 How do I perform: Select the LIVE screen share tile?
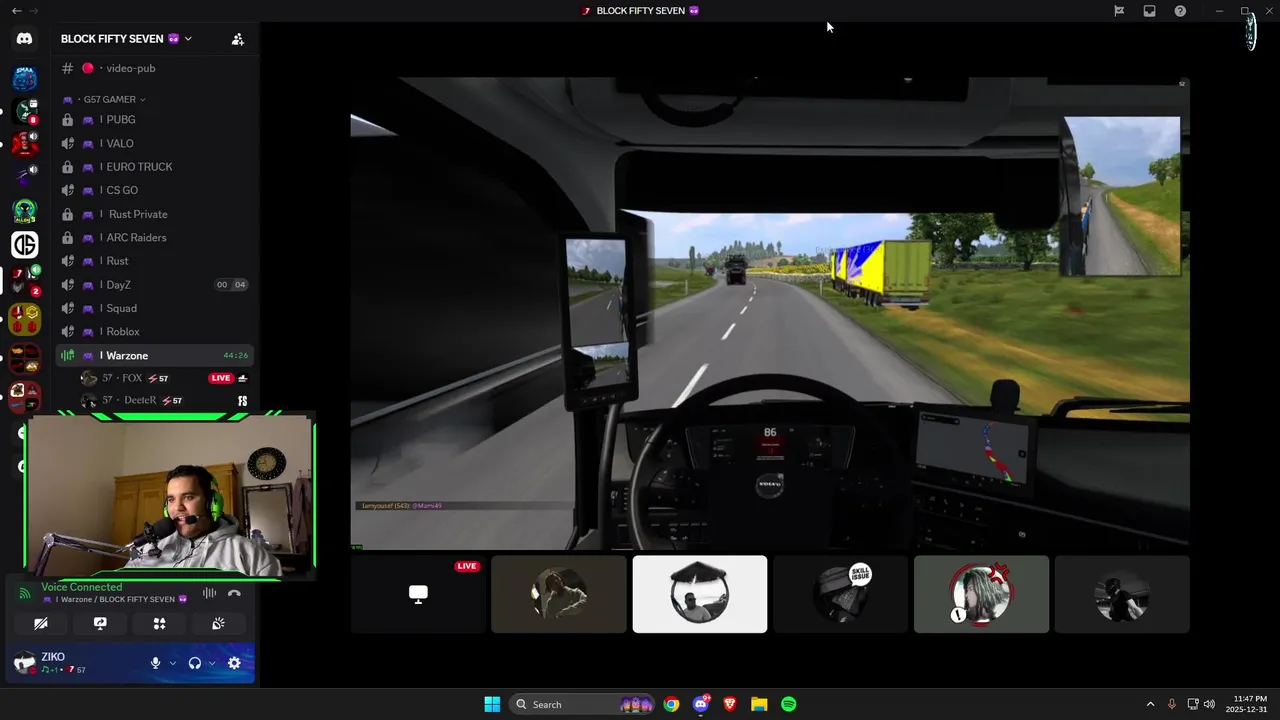tap(418, 594)
